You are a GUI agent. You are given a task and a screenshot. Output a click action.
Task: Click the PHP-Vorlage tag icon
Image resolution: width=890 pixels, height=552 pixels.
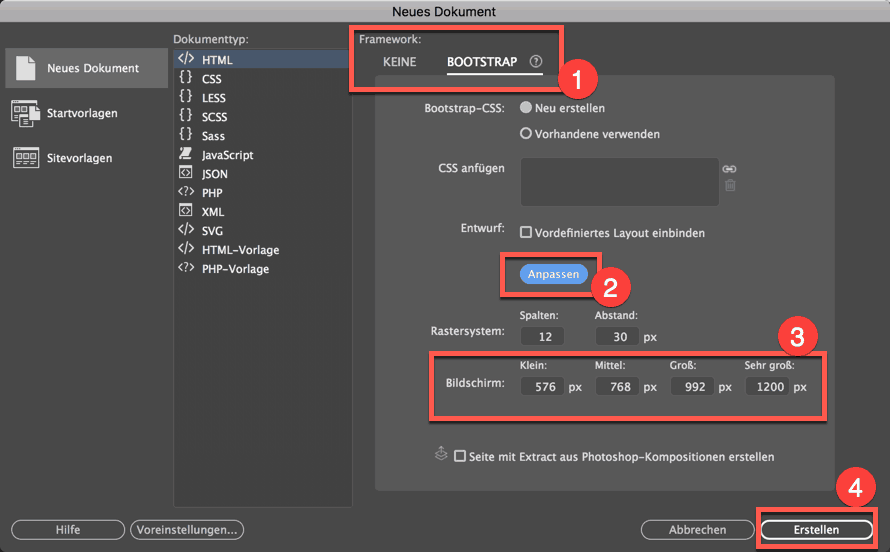coord(186,267)
